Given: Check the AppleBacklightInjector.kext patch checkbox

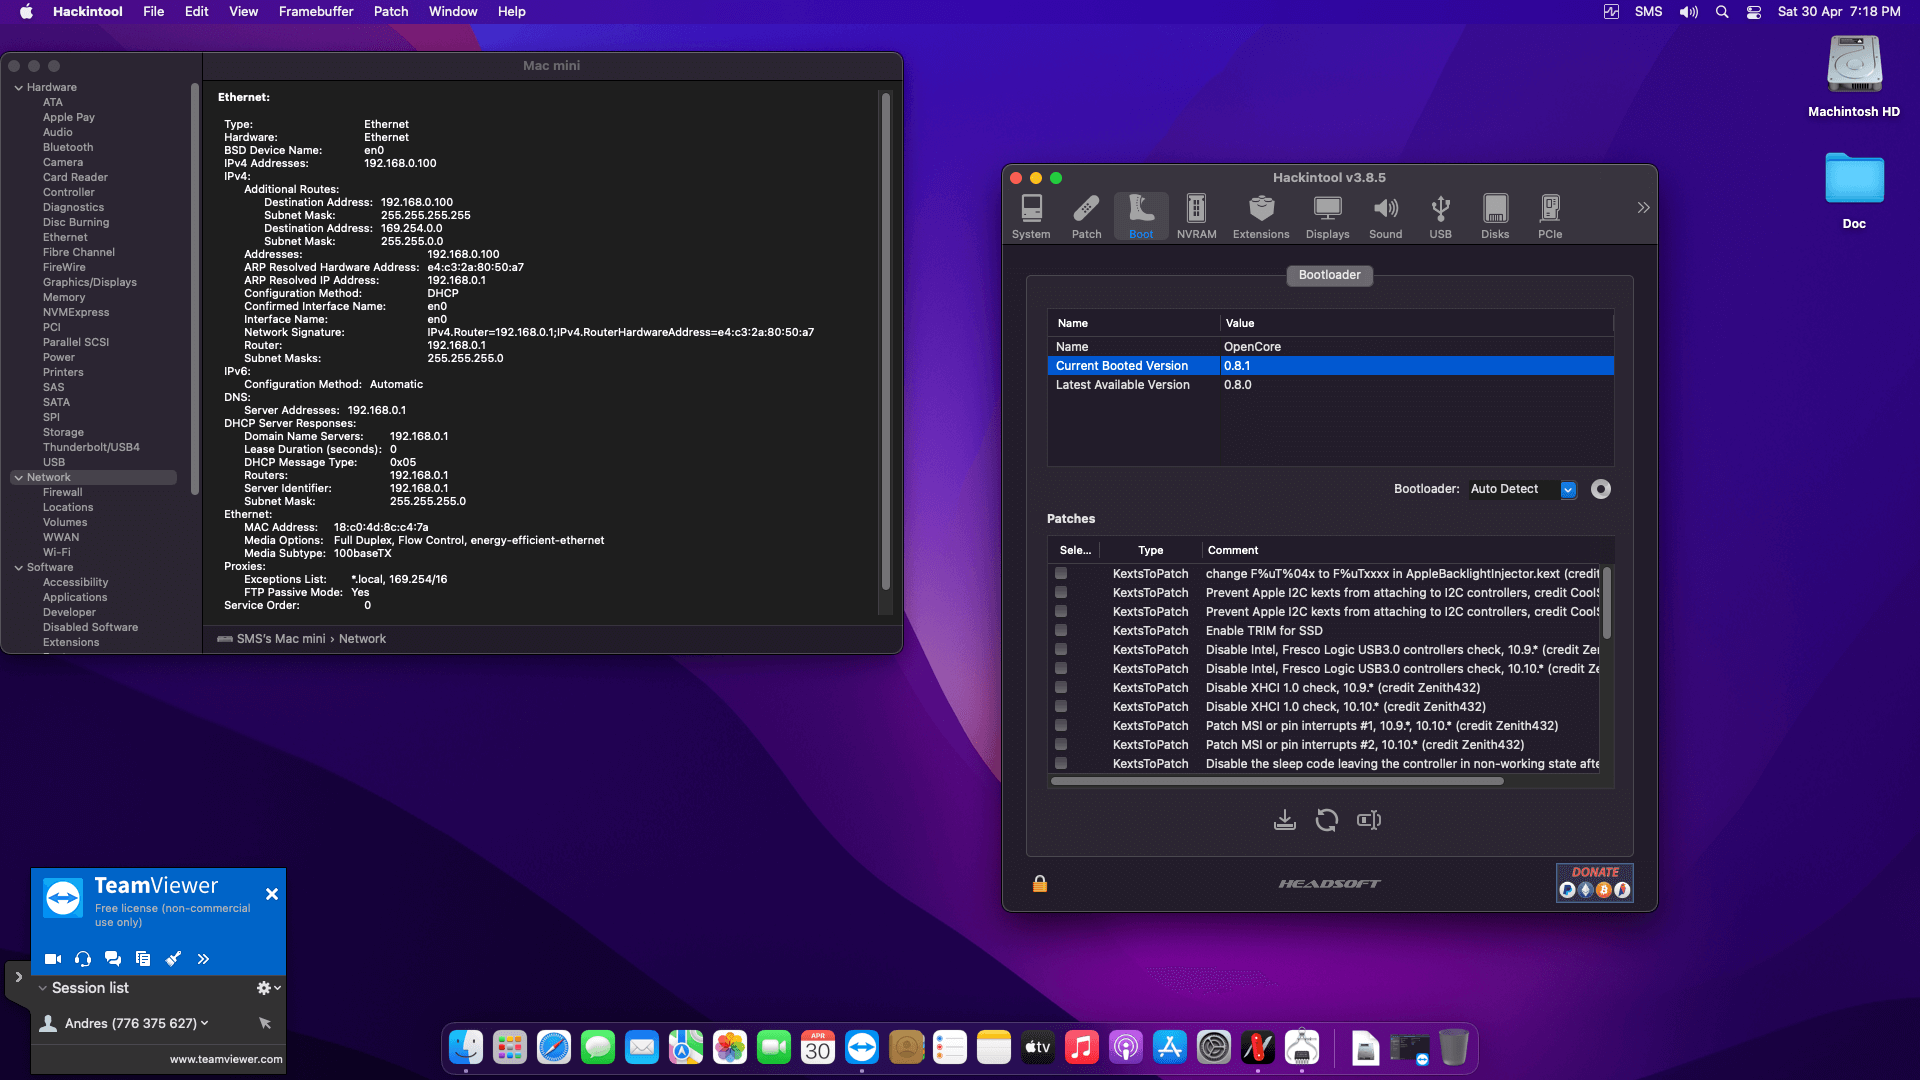Looking at the screenshot, I should tap(1060, 574).
